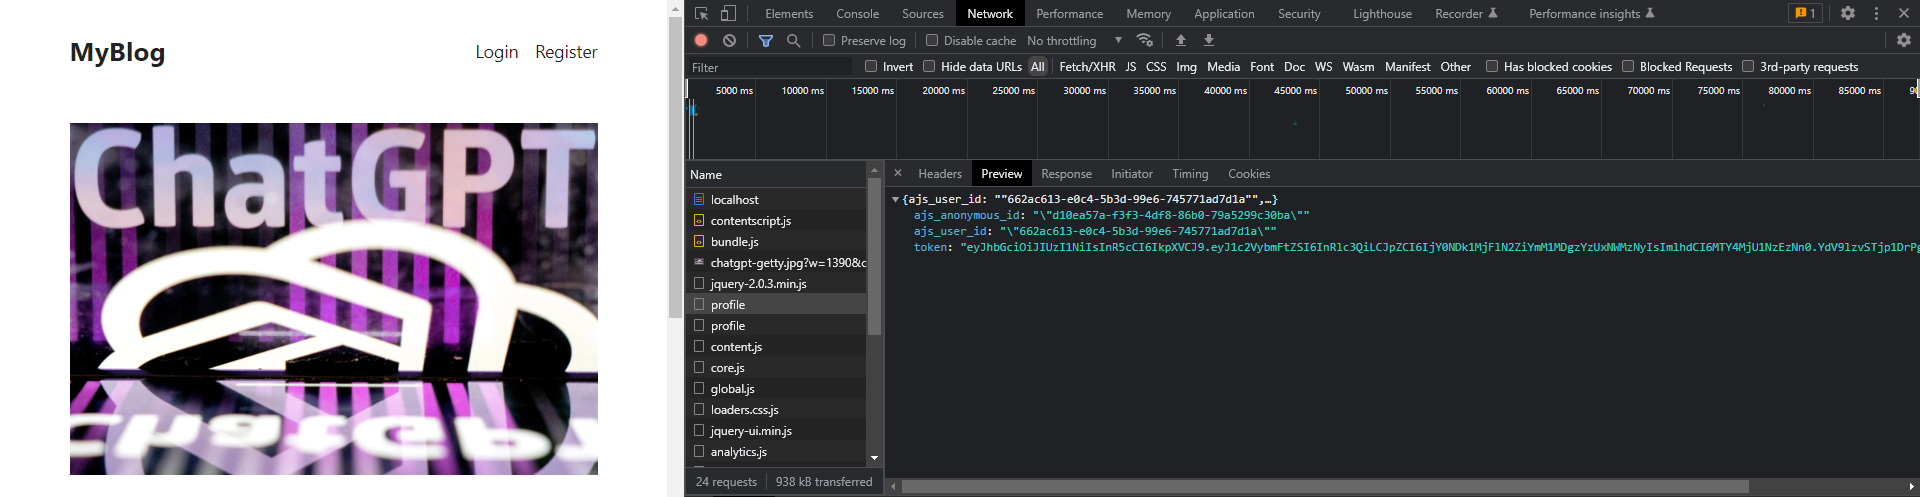Open the DevTools three-dot menu
Screen dimensions: 1920x497
pos(1876,13)
